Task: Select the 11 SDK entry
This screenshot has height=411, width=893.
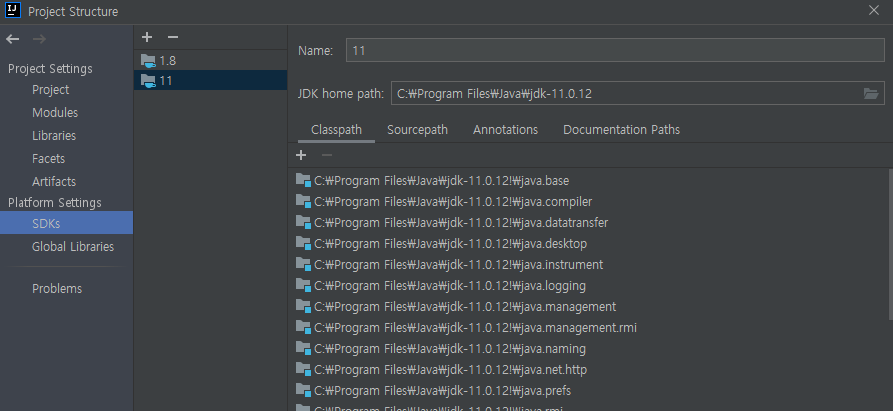Action: pos(210,80)
